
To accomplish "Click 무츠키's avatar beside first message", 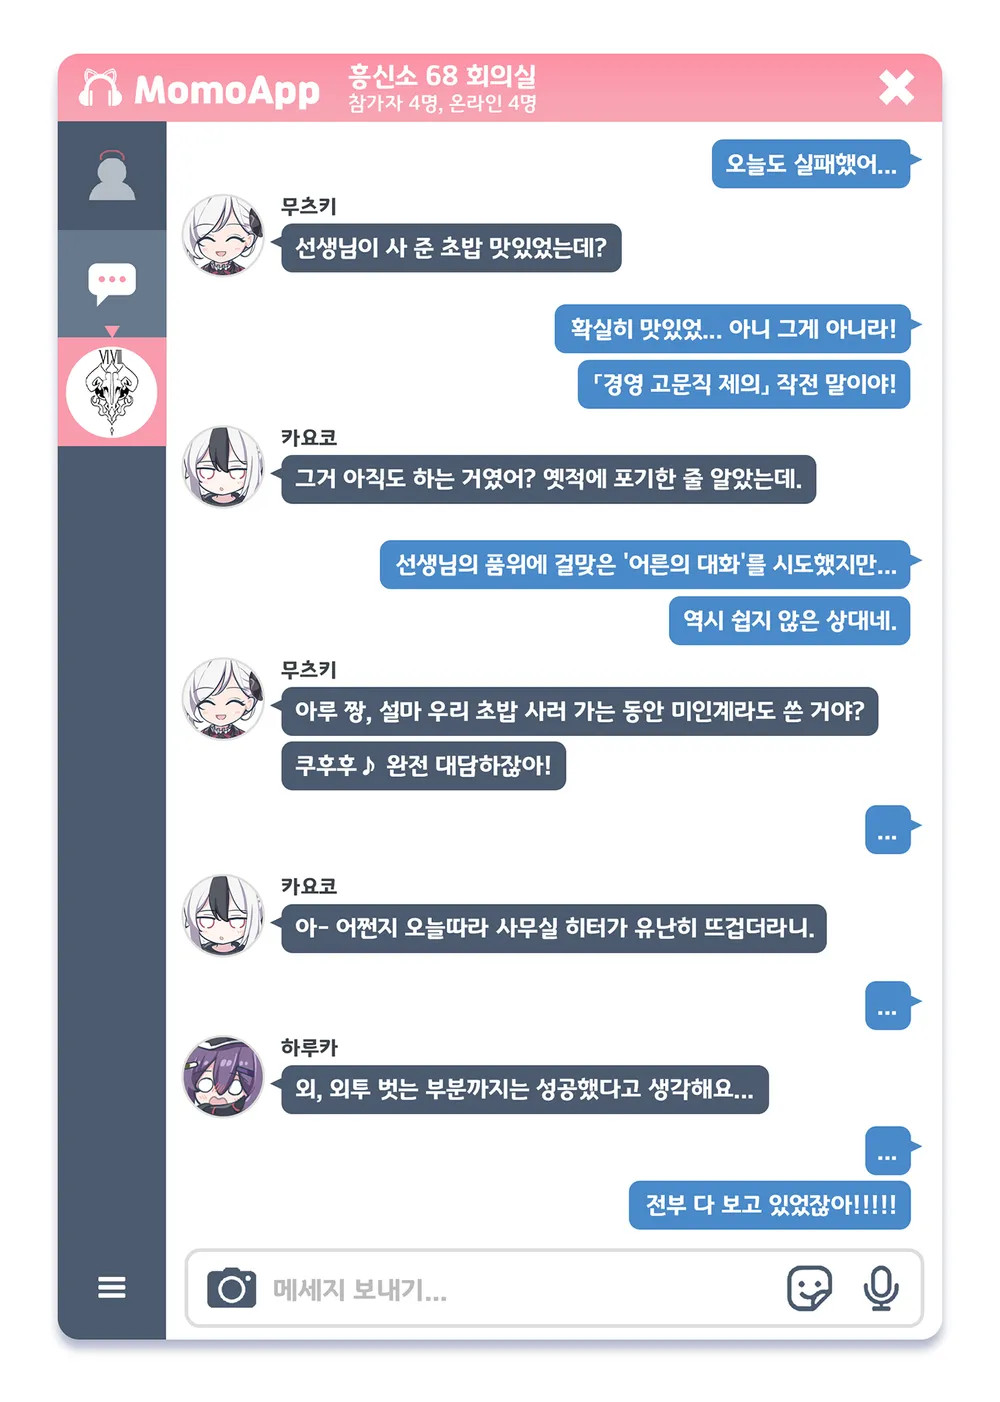I will (223, 235).
